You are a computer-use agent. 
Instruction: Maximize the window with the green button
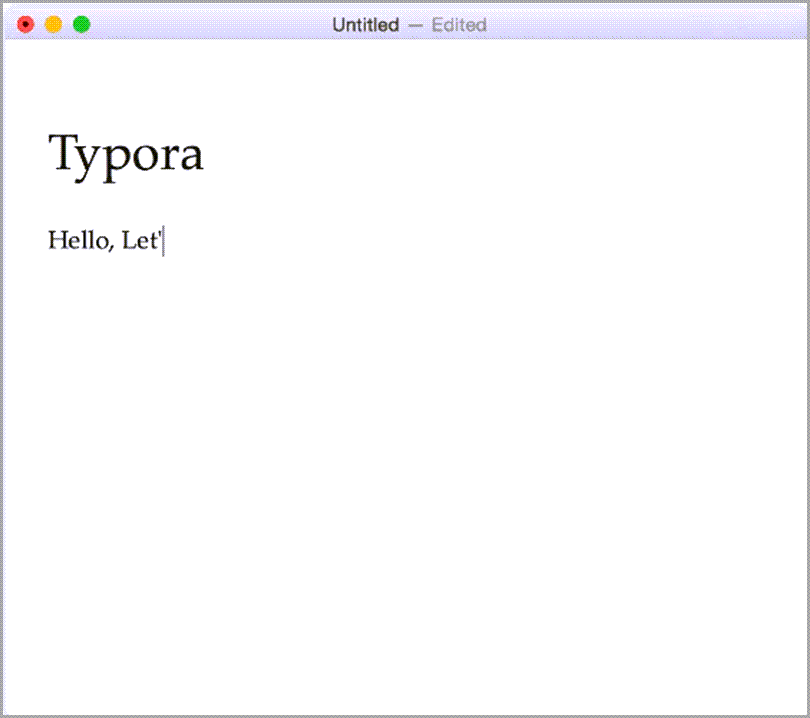(x=82, y=24)
